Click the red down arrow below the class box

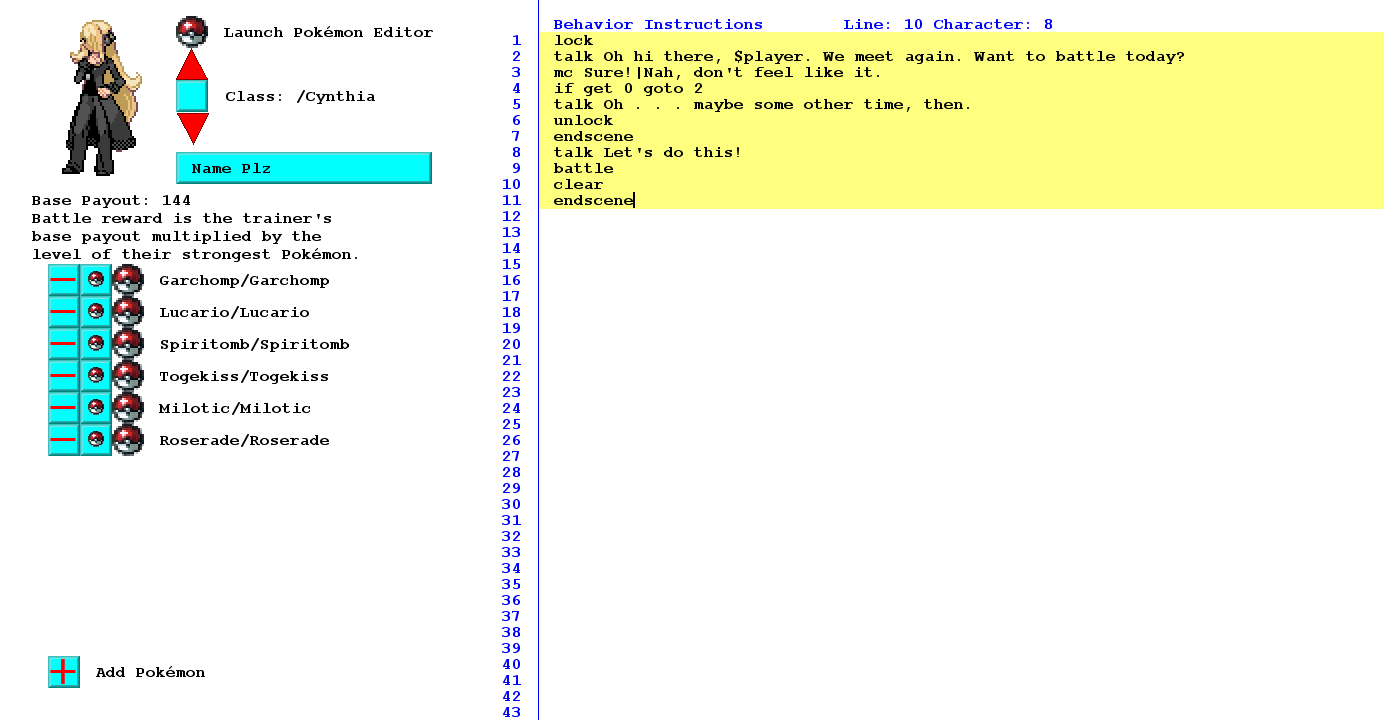(192, 127)
